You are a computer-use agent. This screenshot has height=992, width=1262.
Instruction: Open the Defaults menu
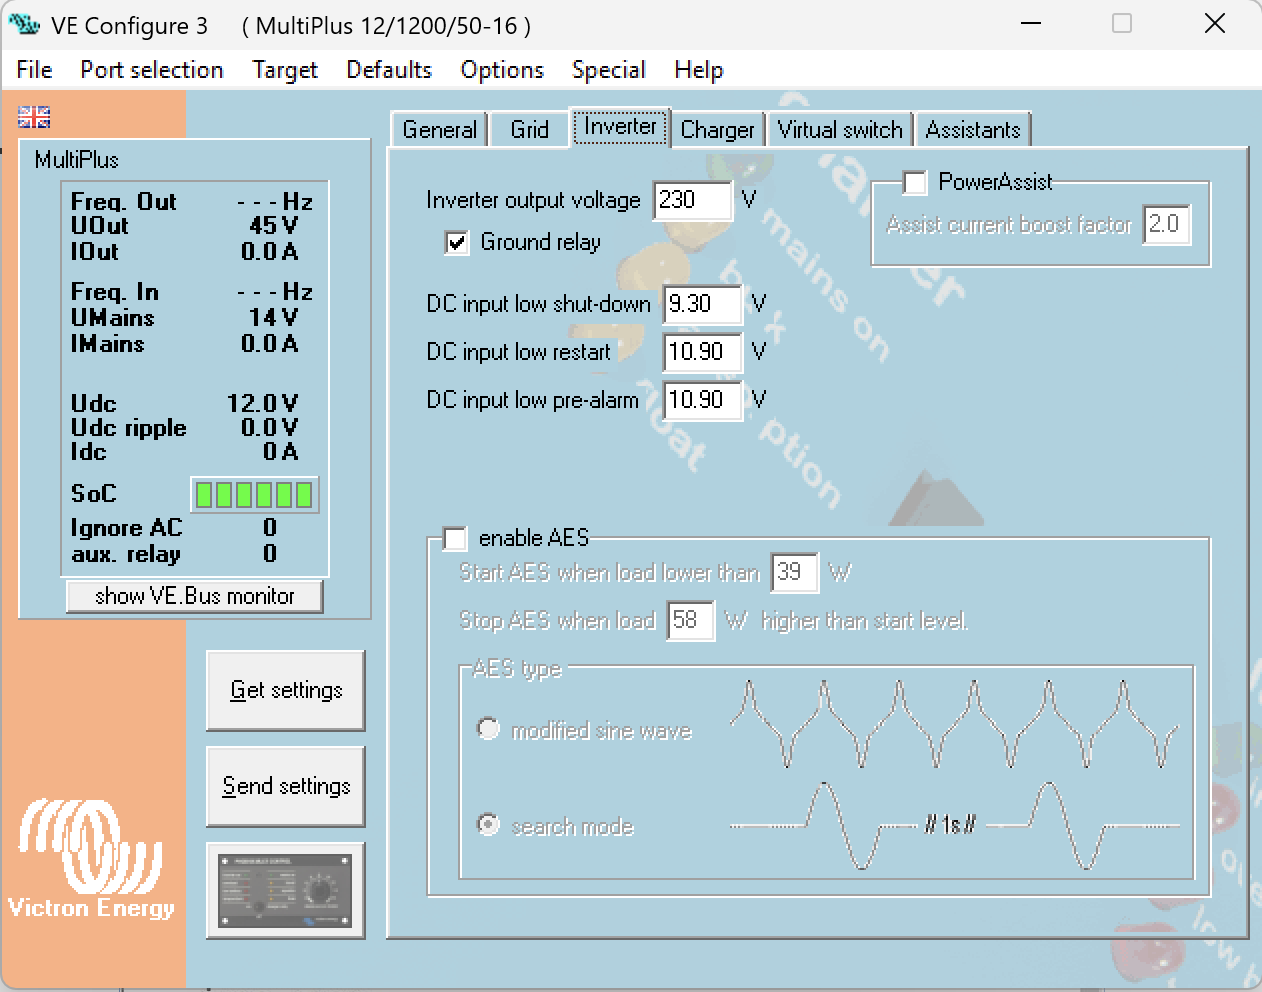click(389, 70)
